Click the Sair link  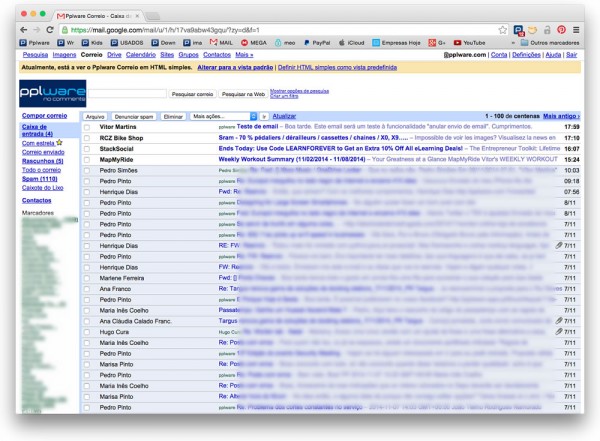[571, 55]
